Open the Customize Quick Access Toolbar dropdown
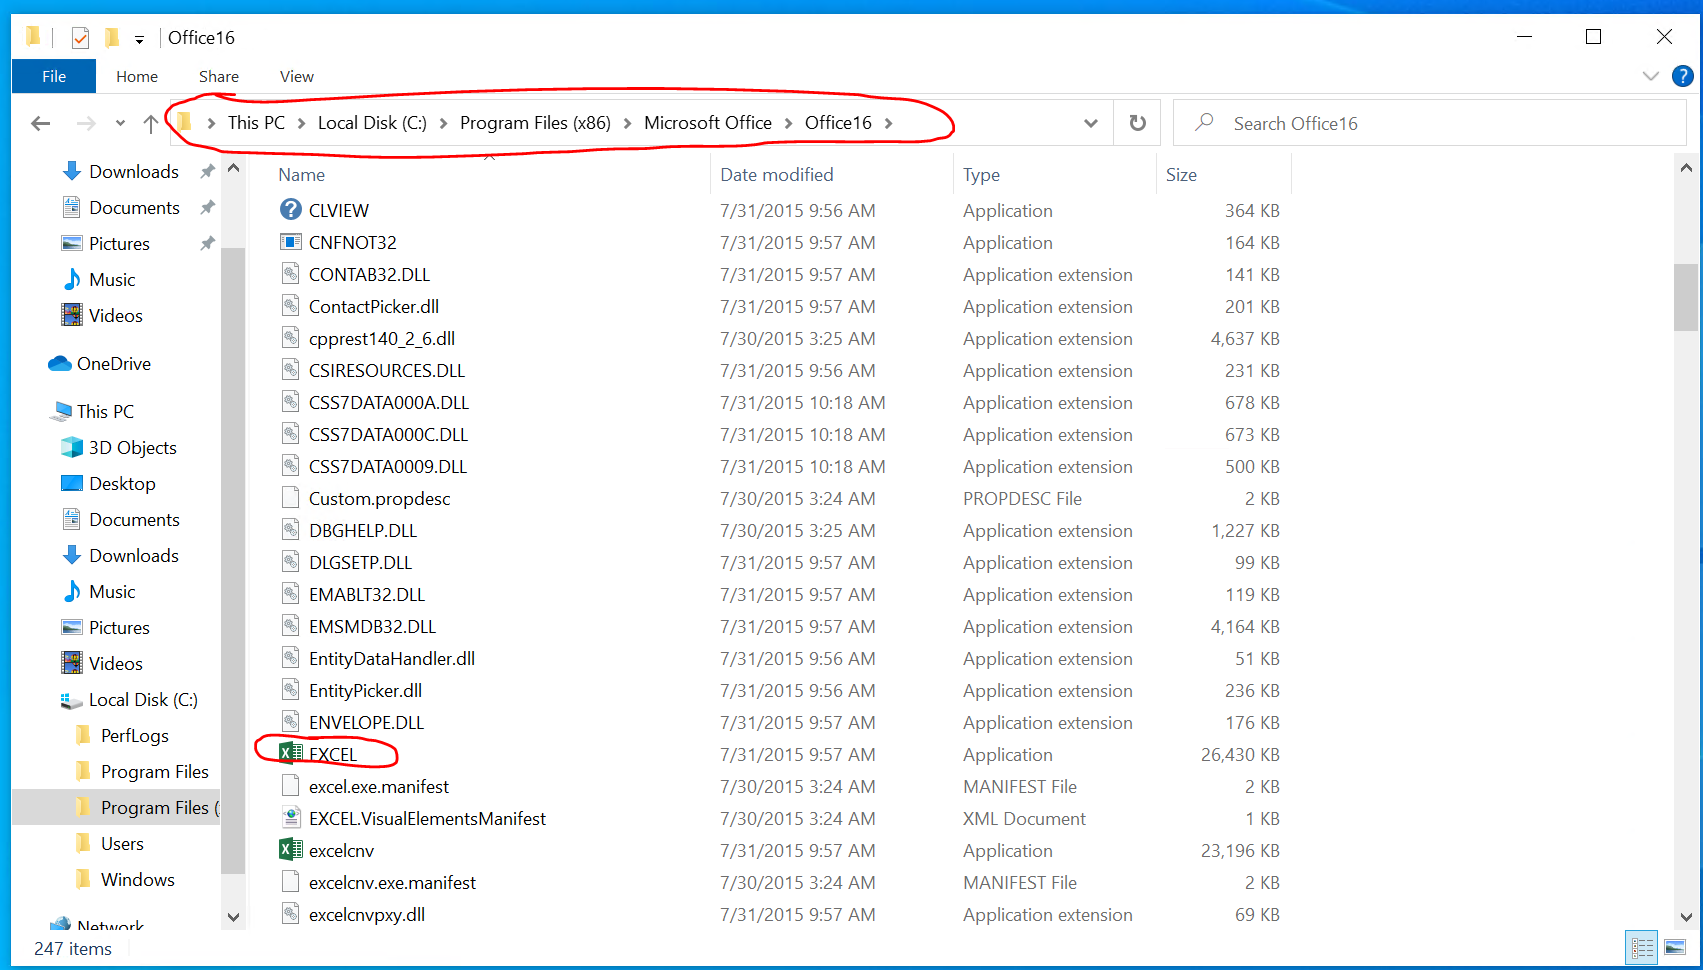 point(139,39)
